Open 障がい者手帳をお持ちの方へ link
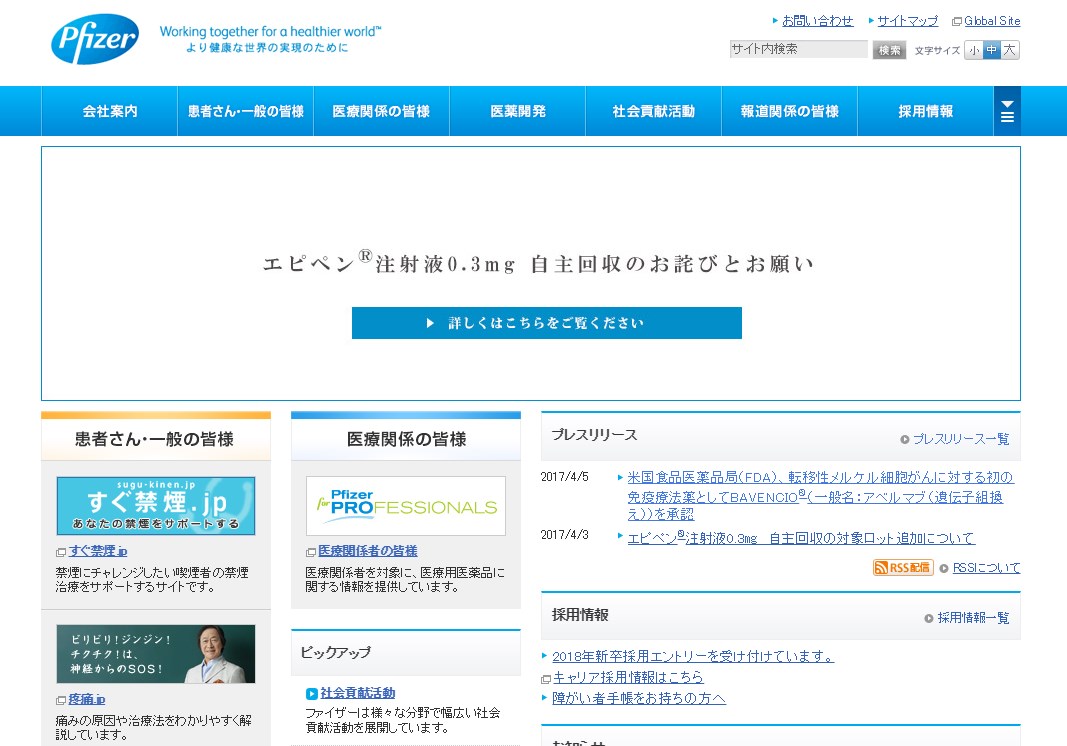The height and width of the screenshot is (746, 1067). click(639, 698)
